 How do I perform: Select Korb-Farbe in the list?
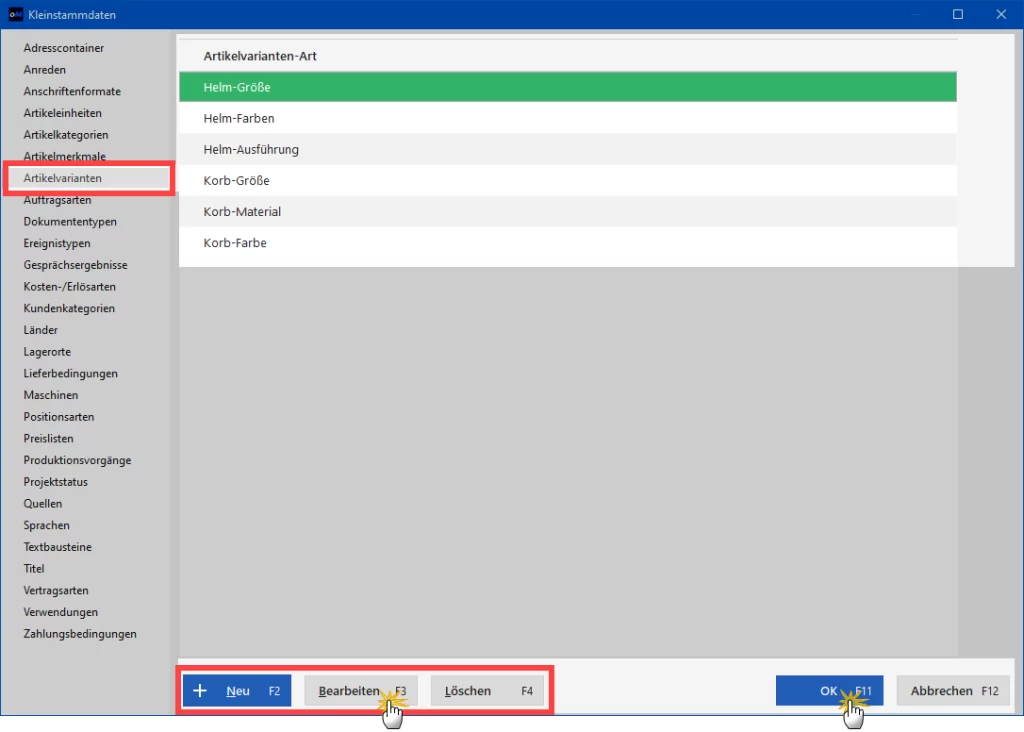pyautogui.click(x=568, y=243)
